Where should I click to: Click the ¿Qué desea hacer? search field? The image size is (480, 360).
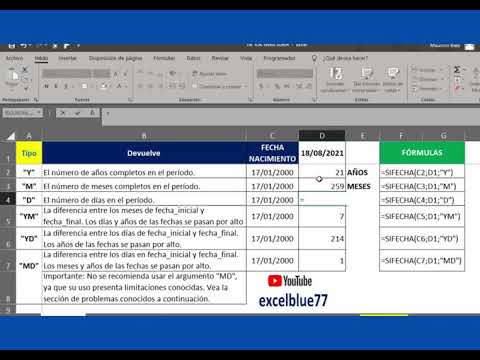(x=345, y=58)
